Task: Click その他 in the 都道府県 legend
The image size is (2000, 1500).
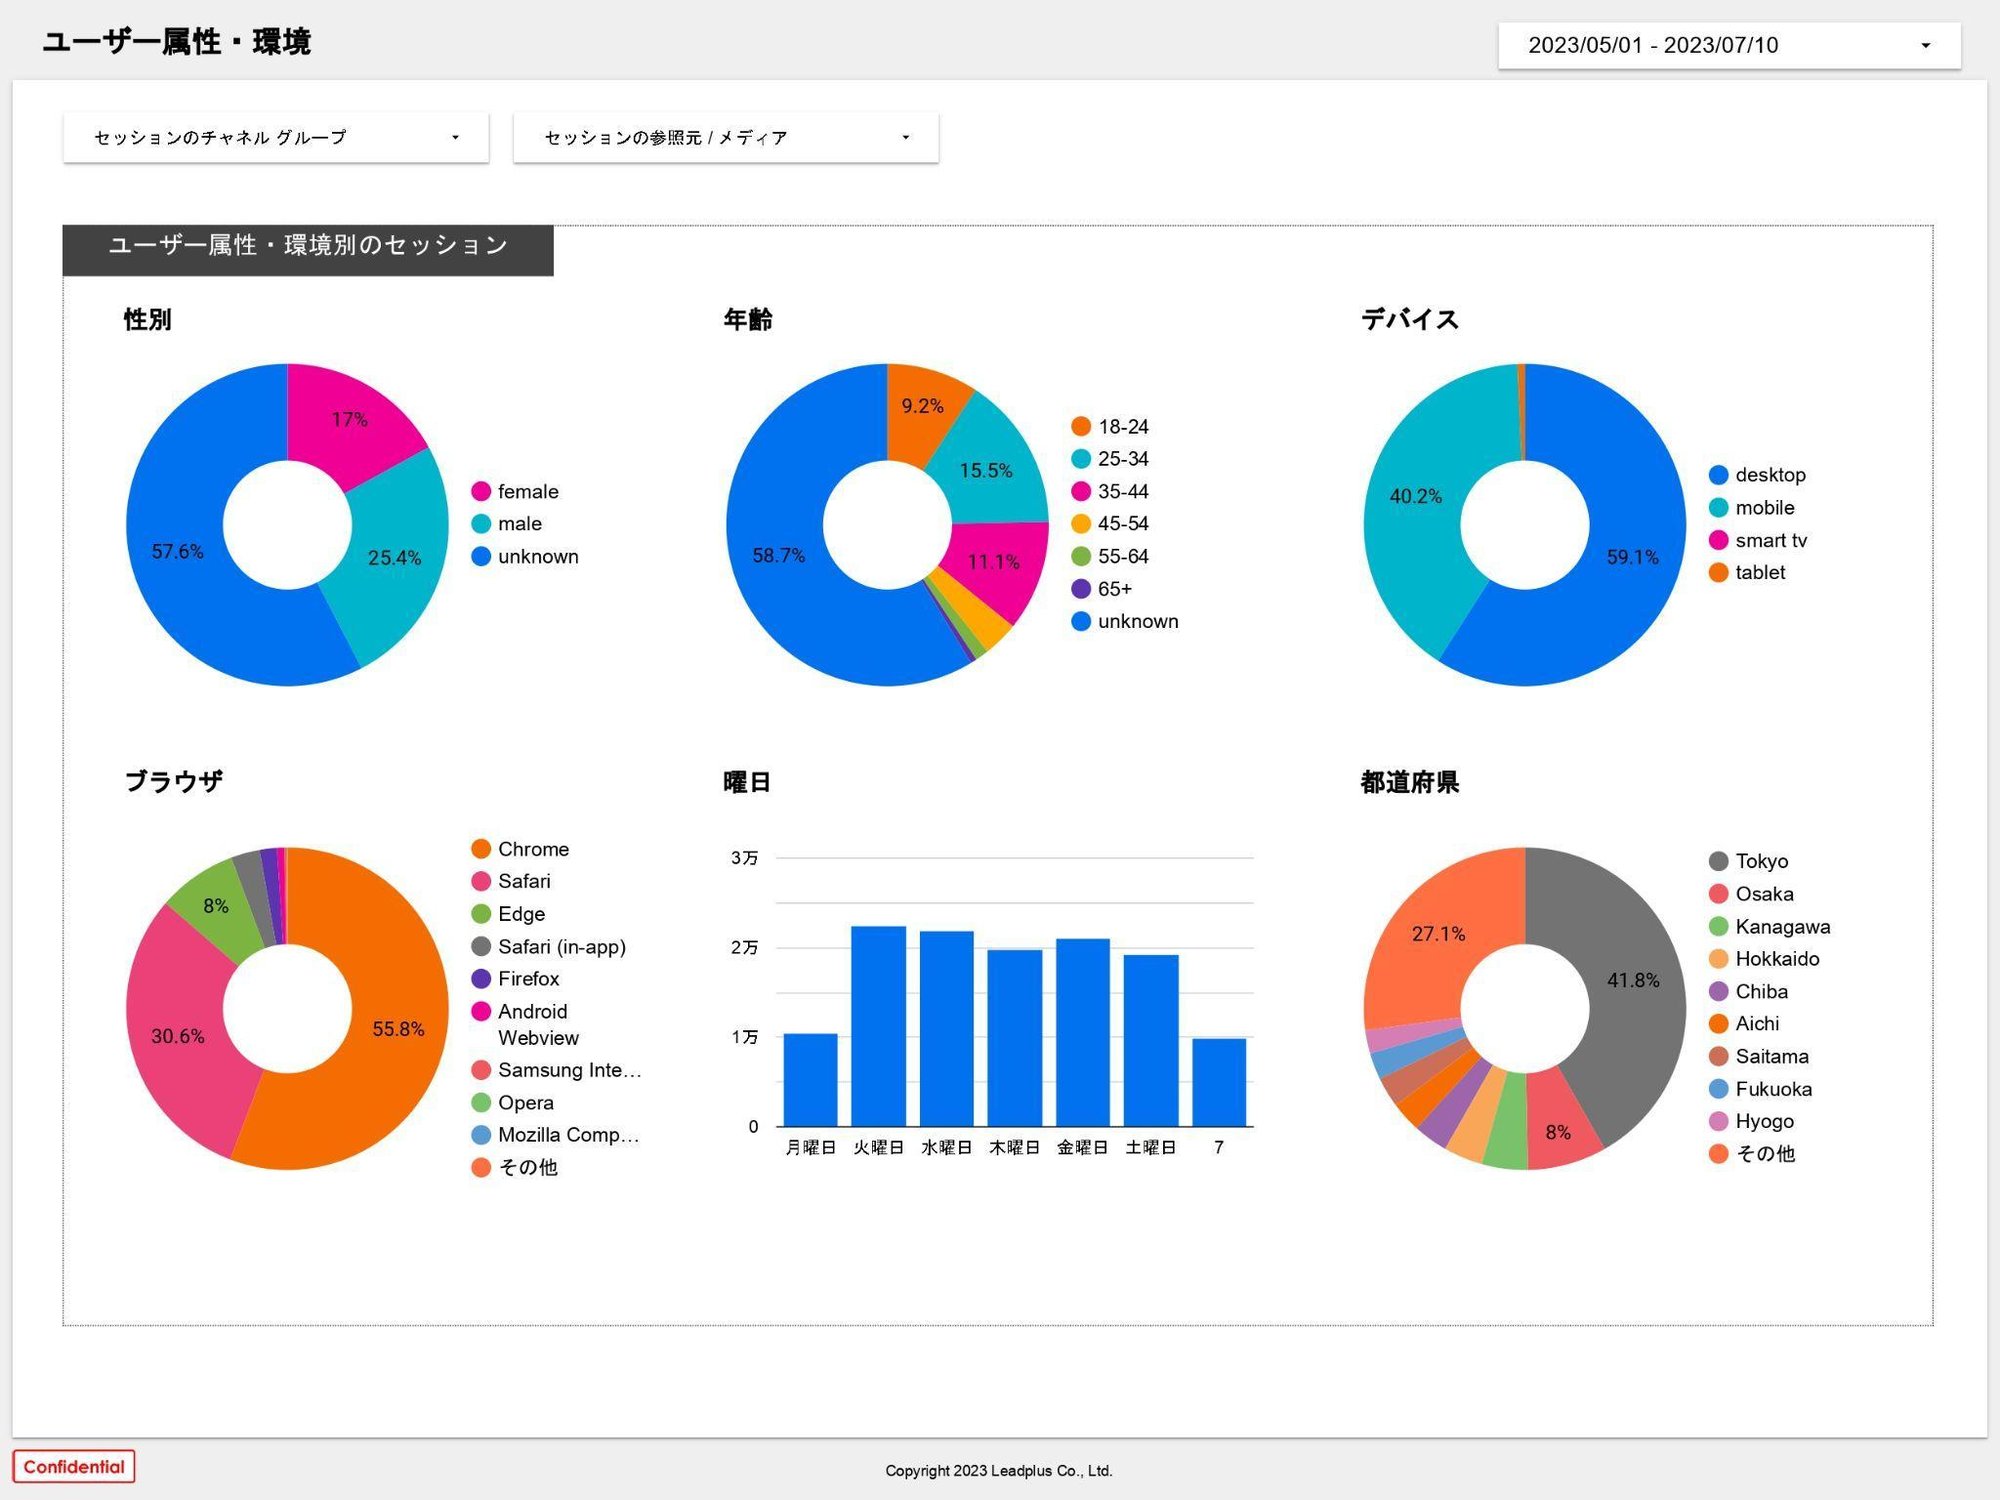Action: point(1752,1154)
